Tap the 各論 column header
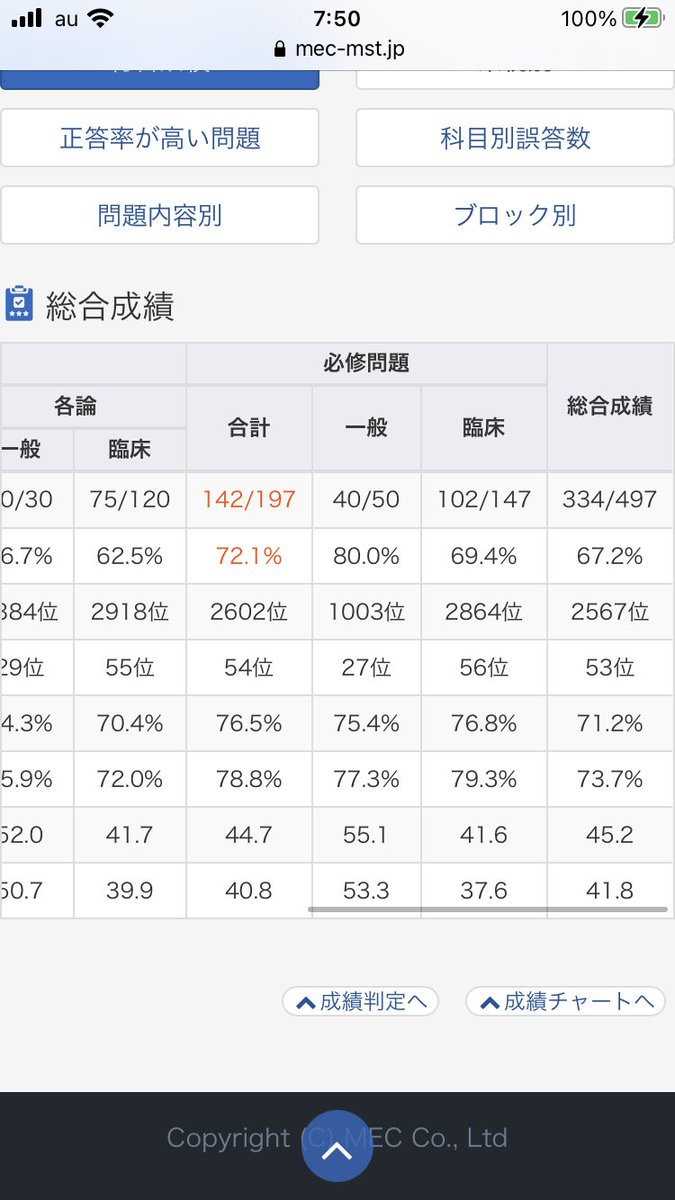Image resolution: width=675 pixels, height=1200 pixels. click(x=75, y=406)
